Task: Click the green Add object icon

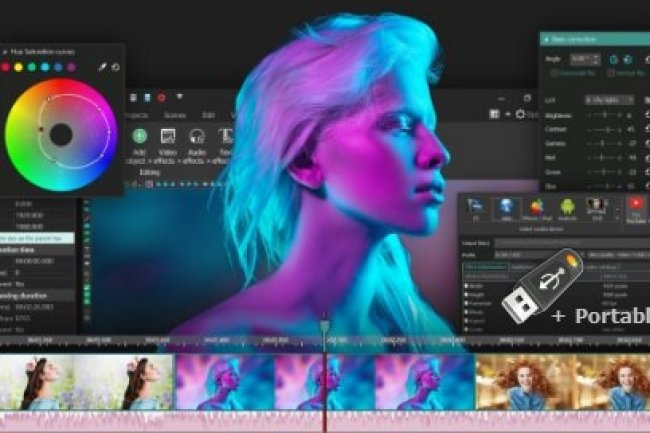Action: click(x=140, y=136)
